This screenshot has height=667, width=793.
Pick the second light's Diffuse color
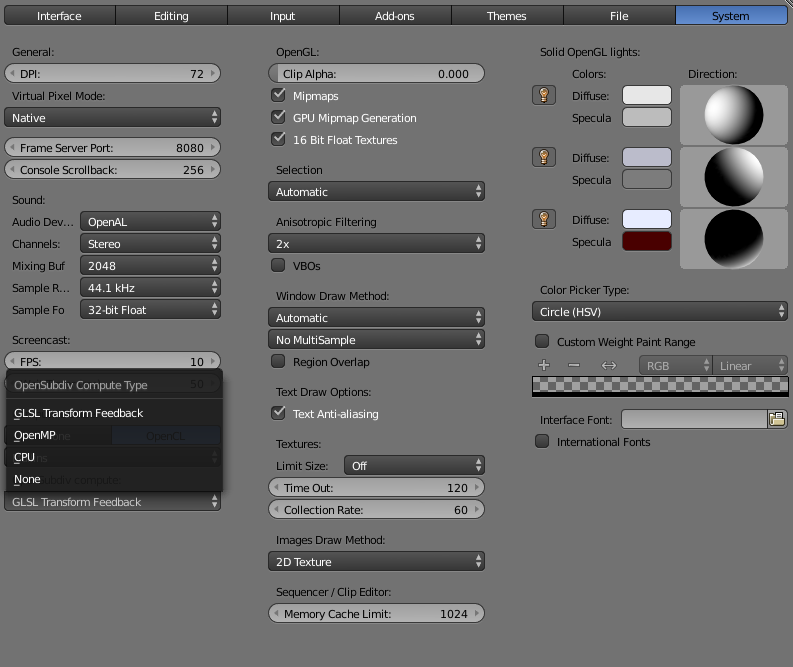[646, 157]
